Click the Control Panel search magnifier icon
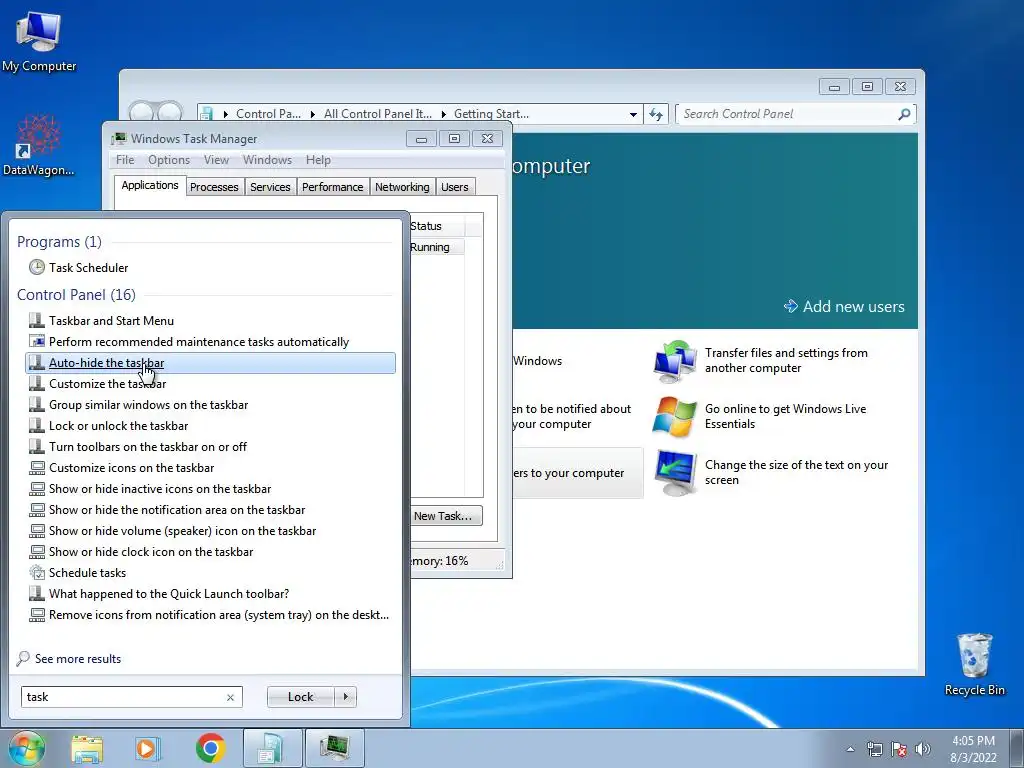This screenshot has height=768, width=1024. tap(904, 114)
